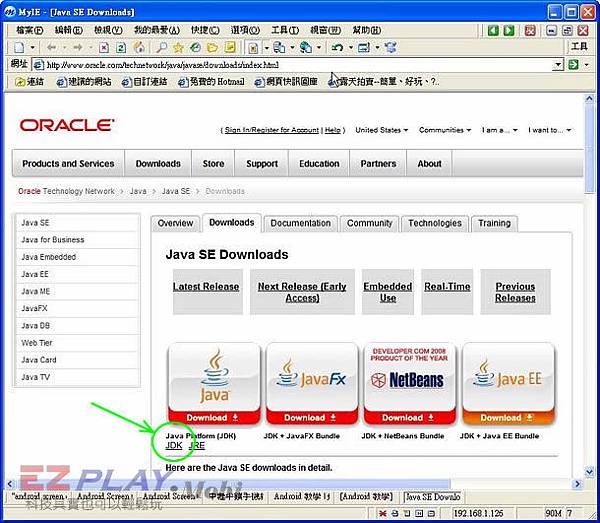Click Next Release (Early Access) link

tap(302, 292)
